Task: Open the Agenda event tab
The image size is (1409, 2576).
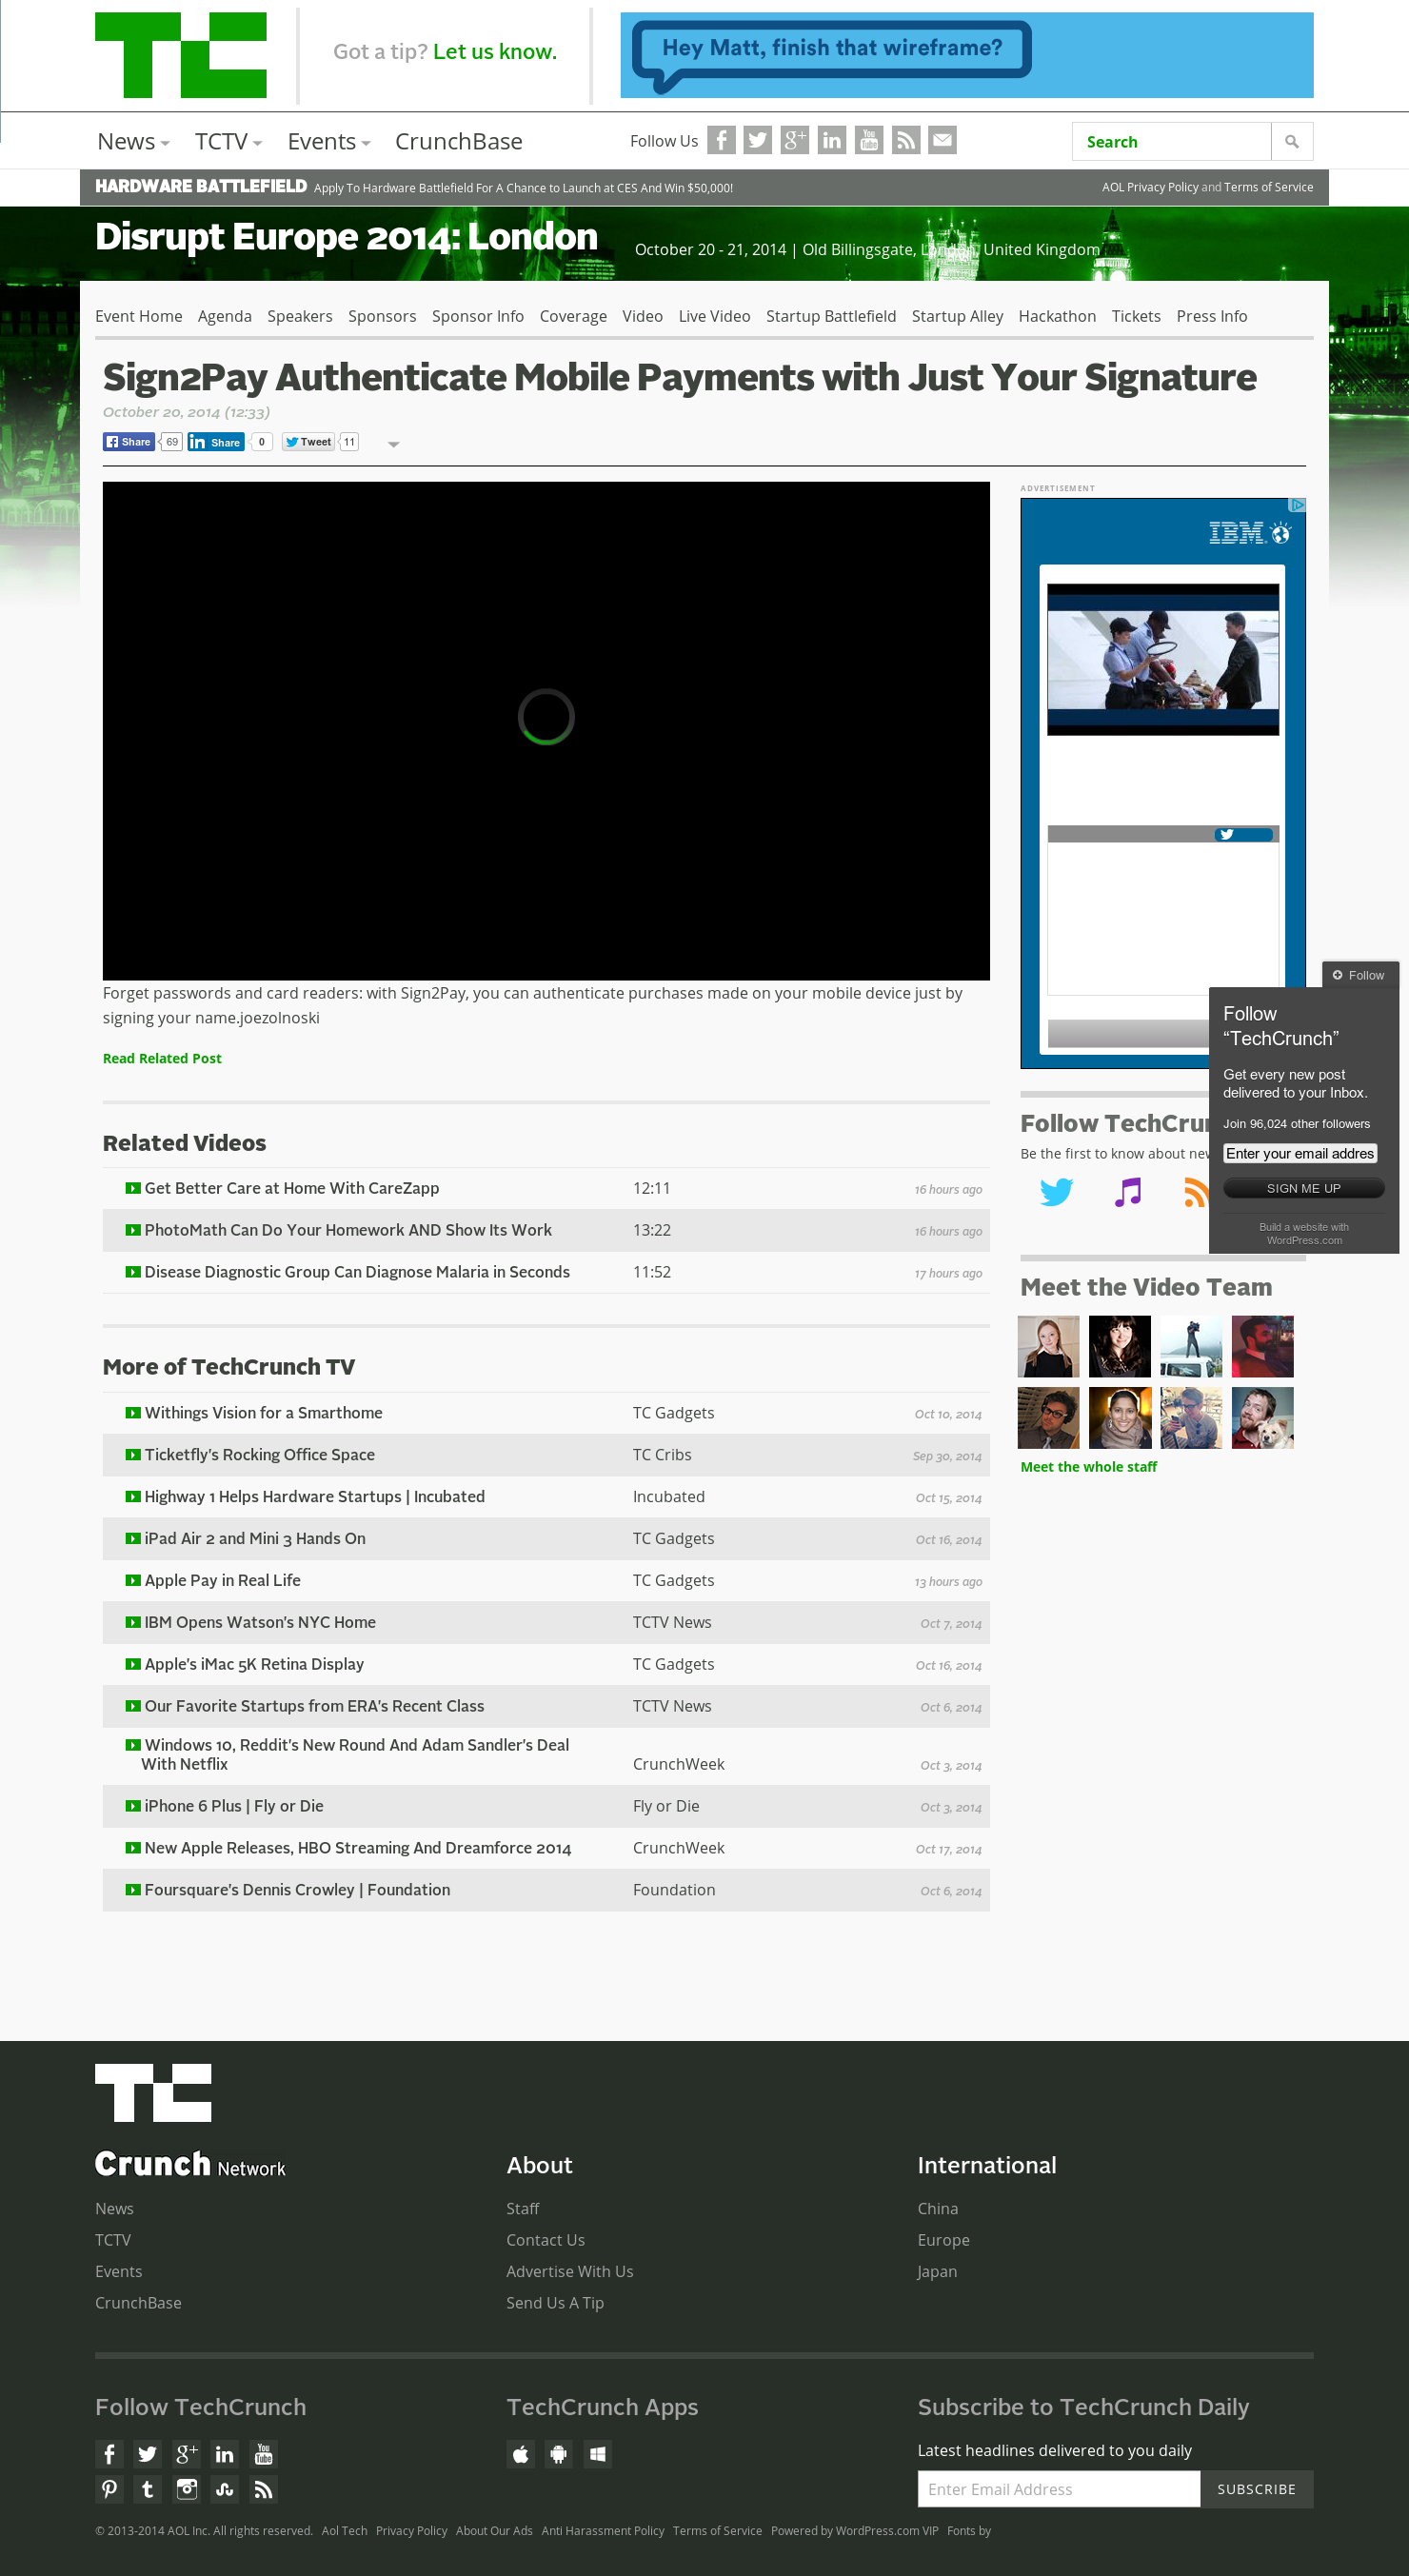Action: pyautogui.click(x=225, y=316)
